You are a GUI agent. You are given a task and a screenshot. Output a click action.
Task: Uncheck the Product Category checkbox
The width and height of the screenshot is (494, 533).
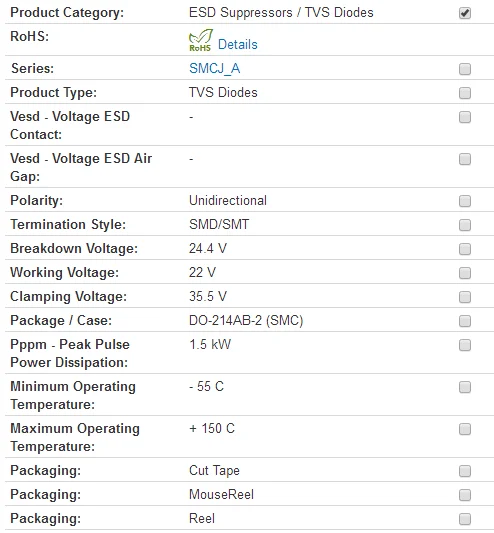[x=465, y=13]
